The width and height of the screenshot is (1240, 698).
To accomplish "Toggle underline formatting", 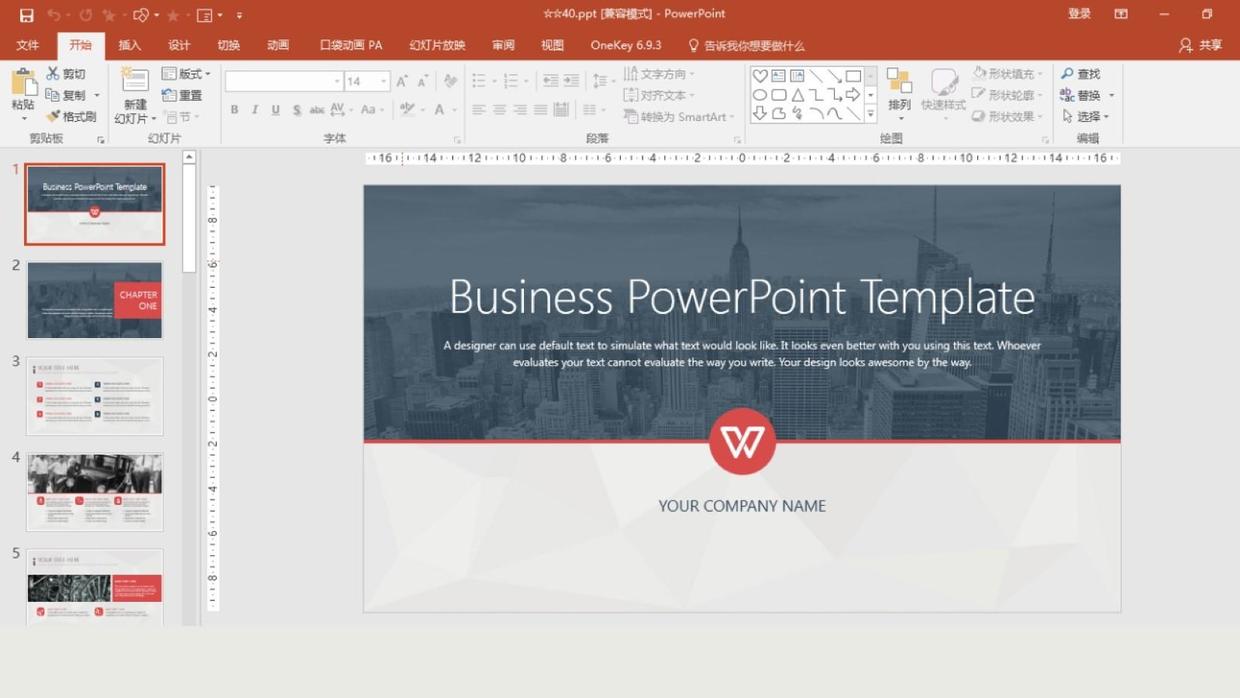I will click(276, 110).
